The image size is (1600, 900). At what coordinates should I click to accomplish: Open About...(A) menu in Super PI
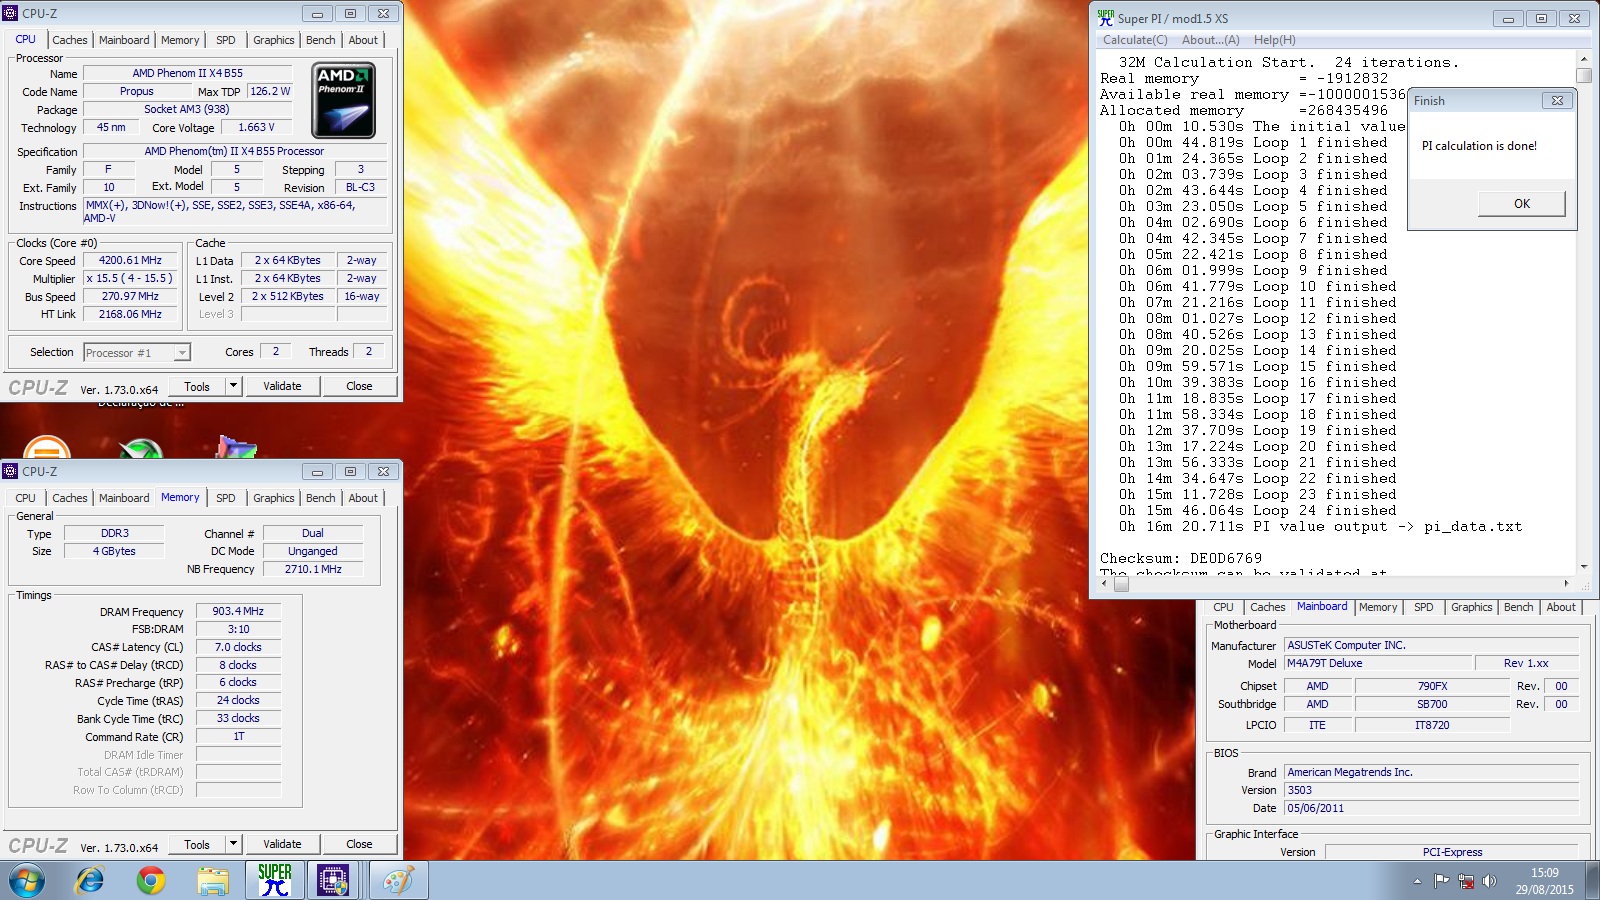pyautogui.click(x=1210, y=40)
